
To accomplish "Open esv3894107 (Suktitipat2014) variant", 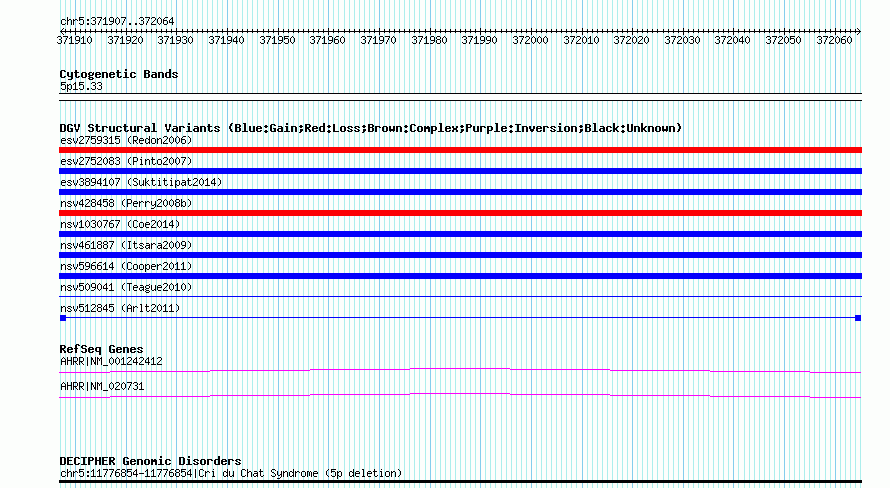I will point(141,182).
